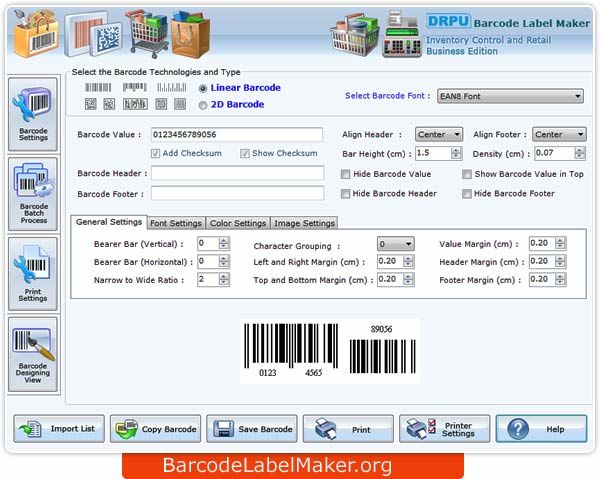600x479 pixels.
Task: Click the cash register header icon
Action: tap(402, 34)
